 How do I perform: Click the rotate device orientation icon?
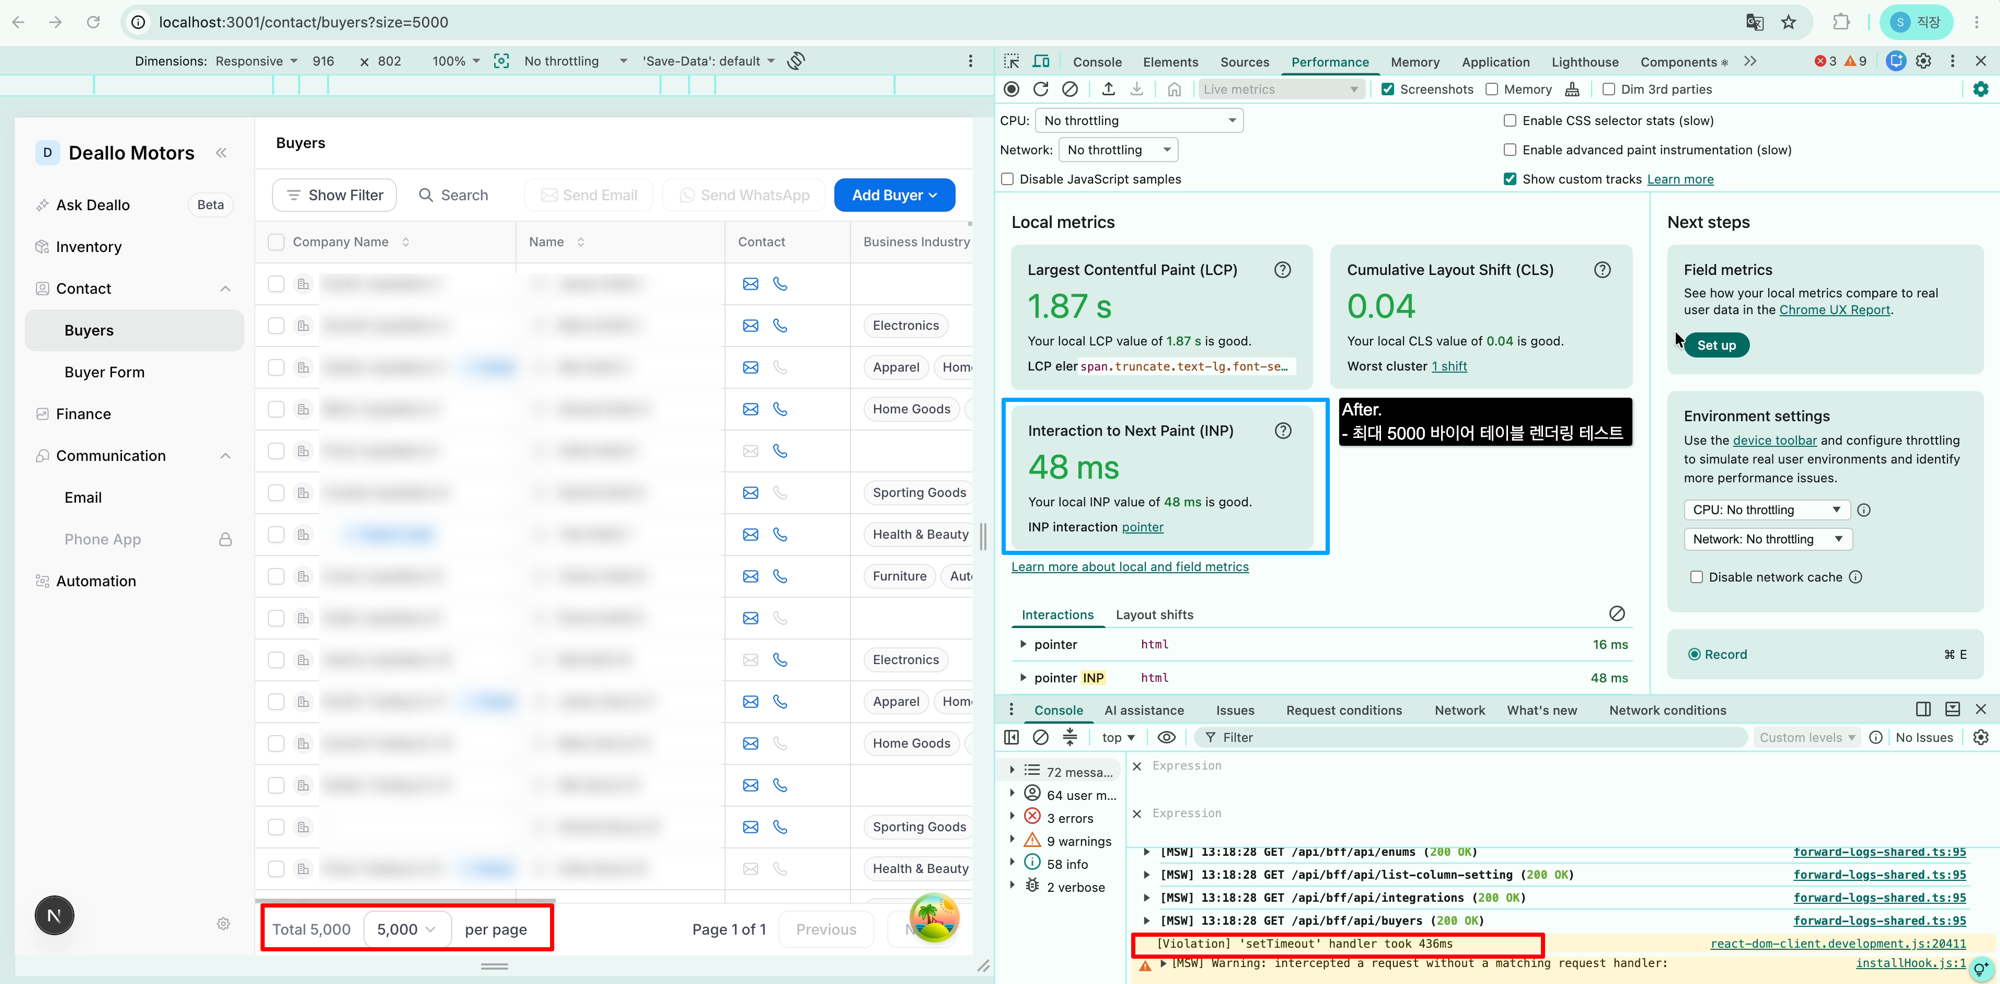(x=796, y=61)
